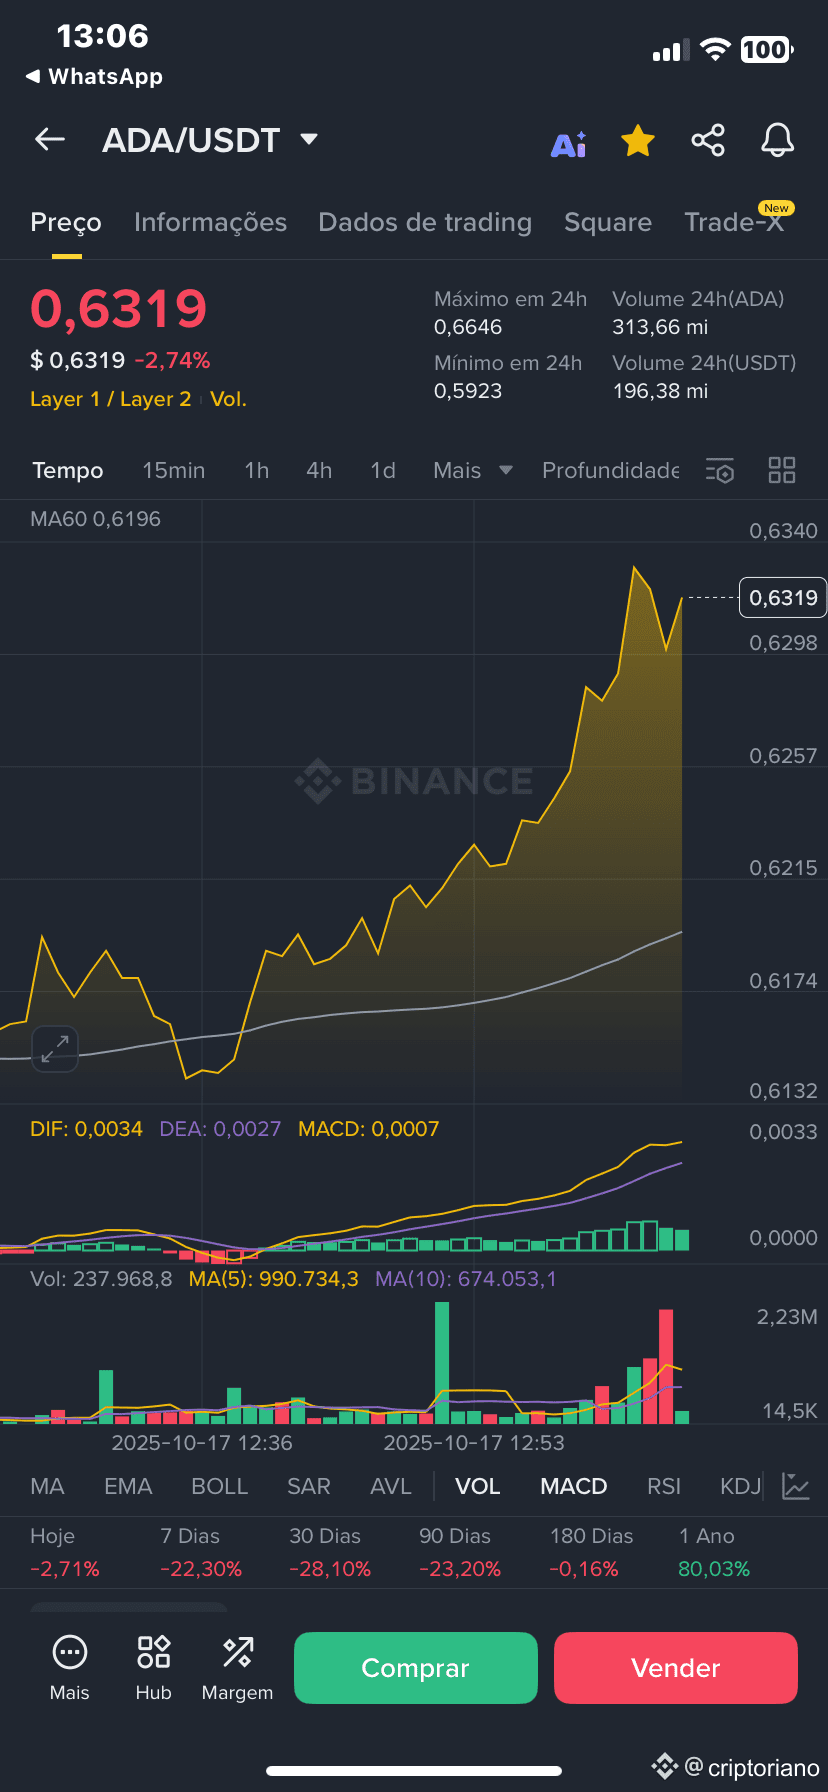Toggle the VOL sub-indicator
The width and height of the screenshot is (828, 1792).
point(478,1486)
